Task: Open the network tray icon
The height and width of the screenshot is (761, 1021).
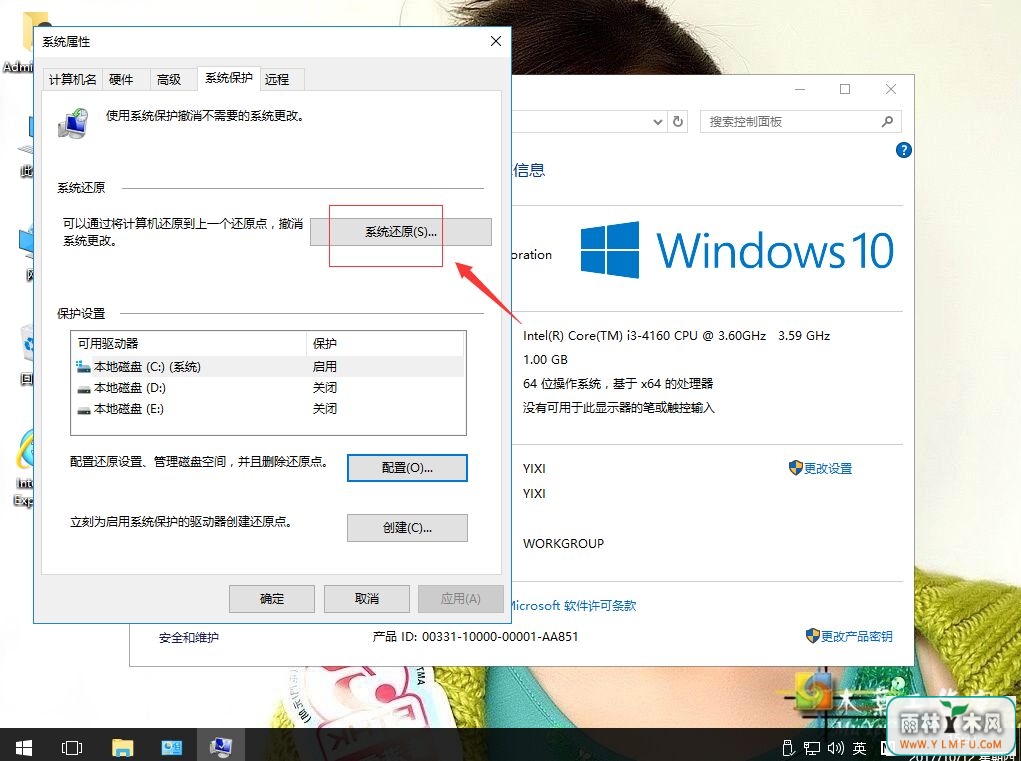Action: click(811, 749)
